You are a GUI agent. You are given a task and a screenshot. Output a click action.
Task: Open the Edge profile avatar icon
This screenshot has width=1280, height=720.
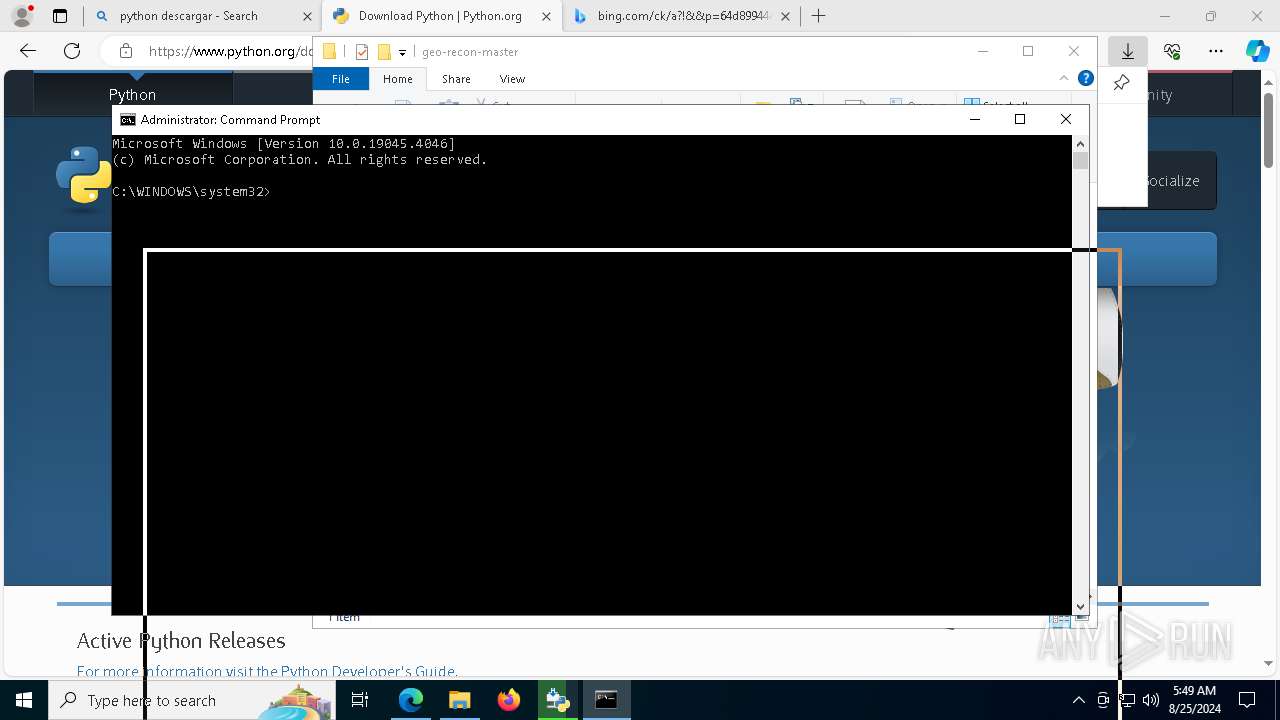click(22, 16)
